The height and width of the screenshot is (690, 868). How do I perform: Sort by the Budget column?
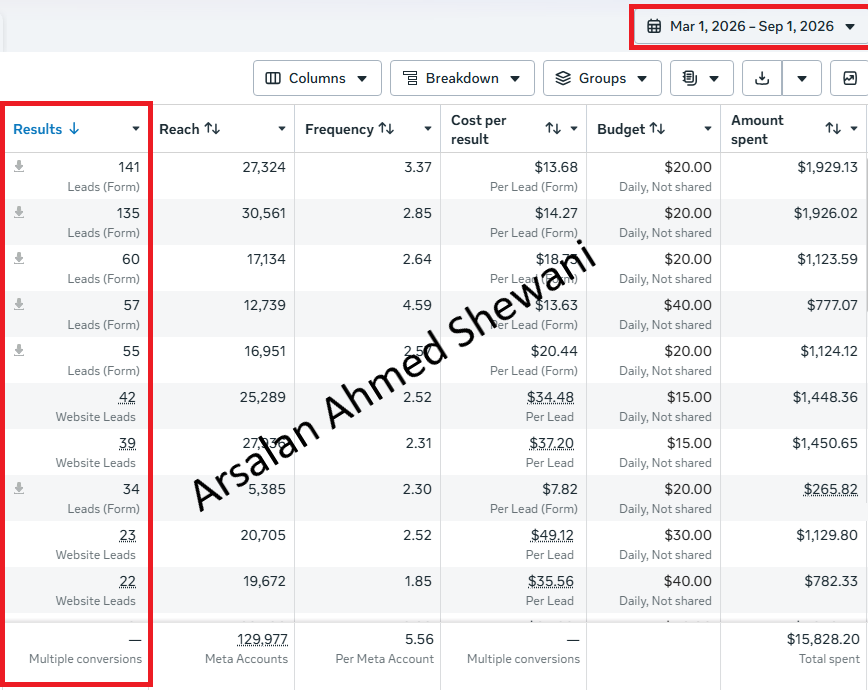point(631,129)
